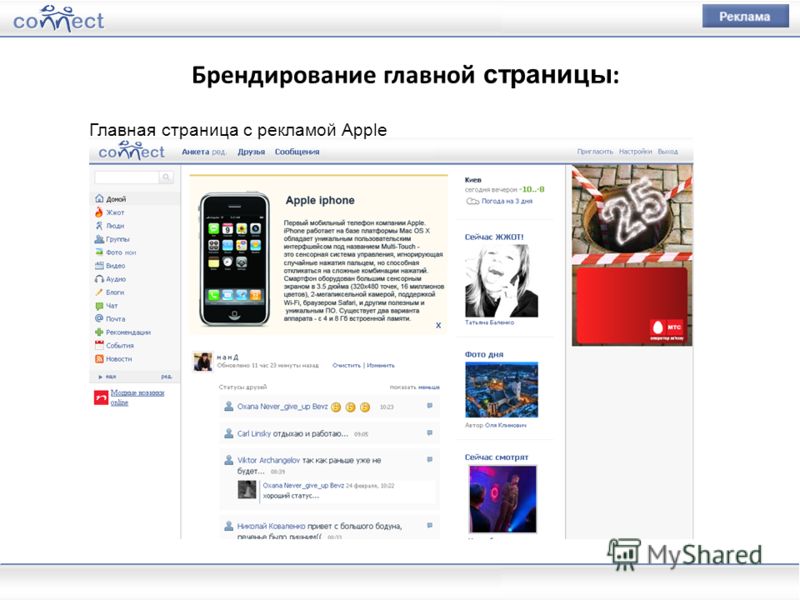
Task: Click the Изменить status link
Action: 381,365
